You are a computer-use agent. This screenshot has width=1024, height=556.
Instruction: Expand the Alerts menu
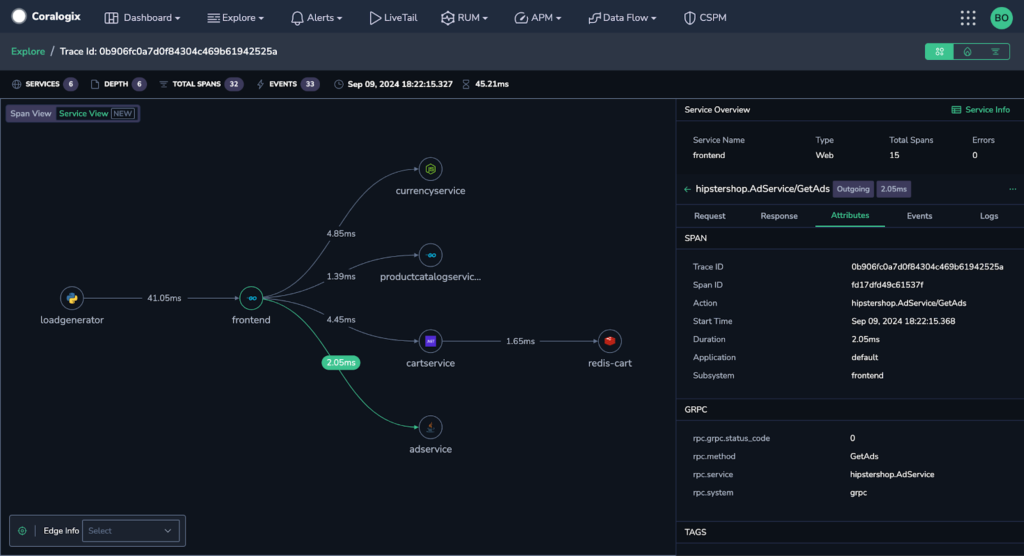click(x=316, y=18)
